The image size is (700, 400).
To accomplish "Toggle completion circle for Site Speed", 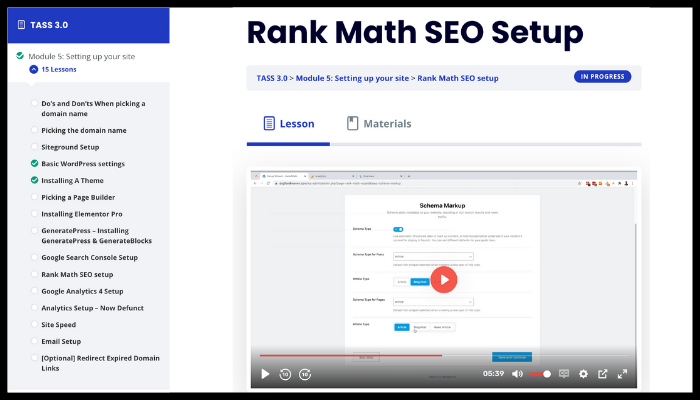I will [x=34, y=324].
